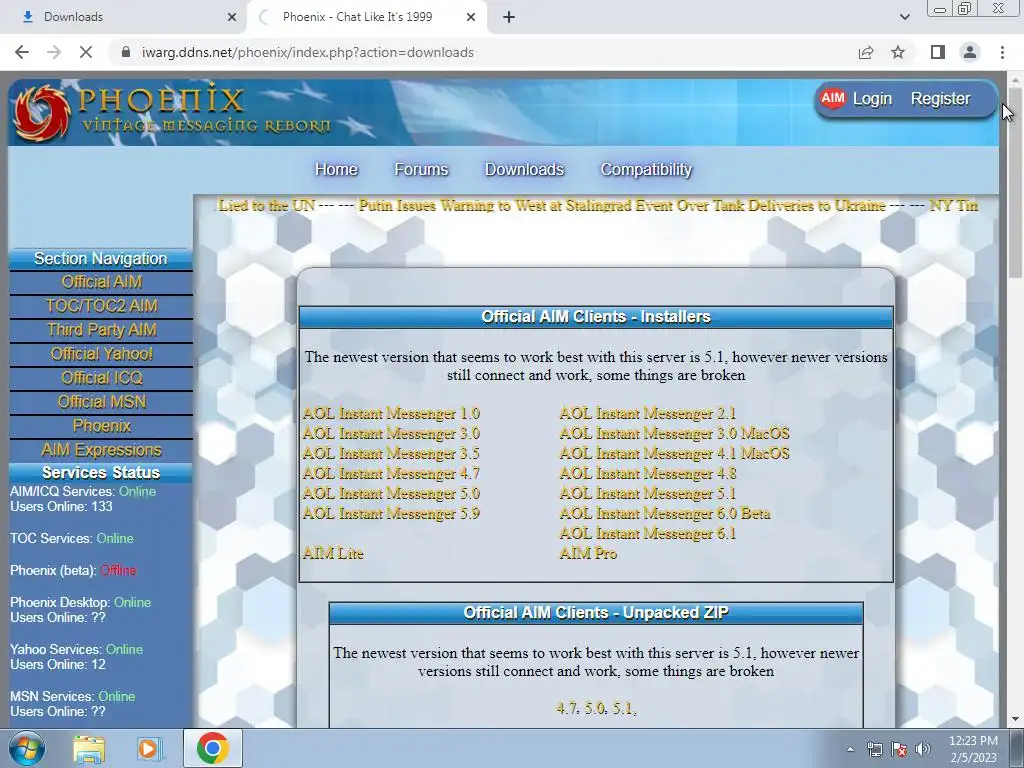1024x768 pixels.
Task: Click the taskbar clock showing 12:23 PM
Action: point(973,749)
